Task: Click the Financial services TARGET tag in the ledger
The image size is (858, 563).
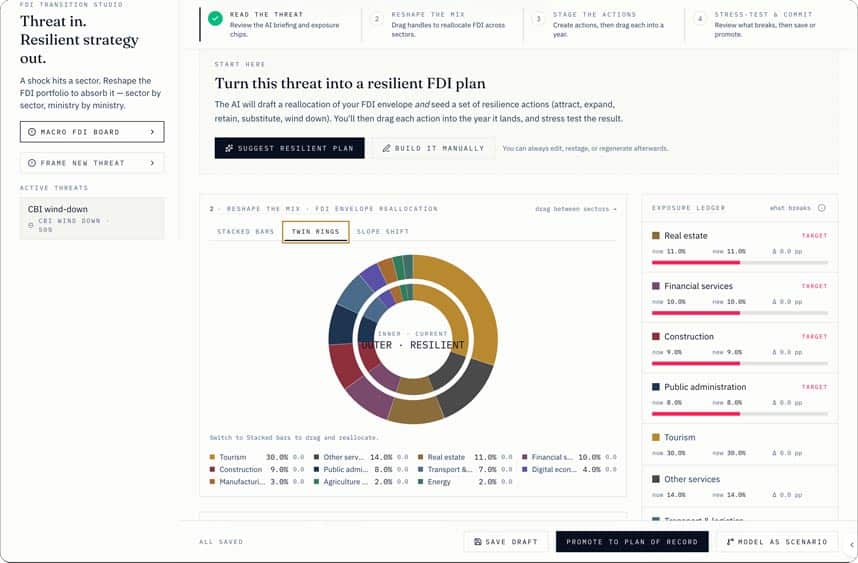Action: pyautogui.click(x=814, y=286)
